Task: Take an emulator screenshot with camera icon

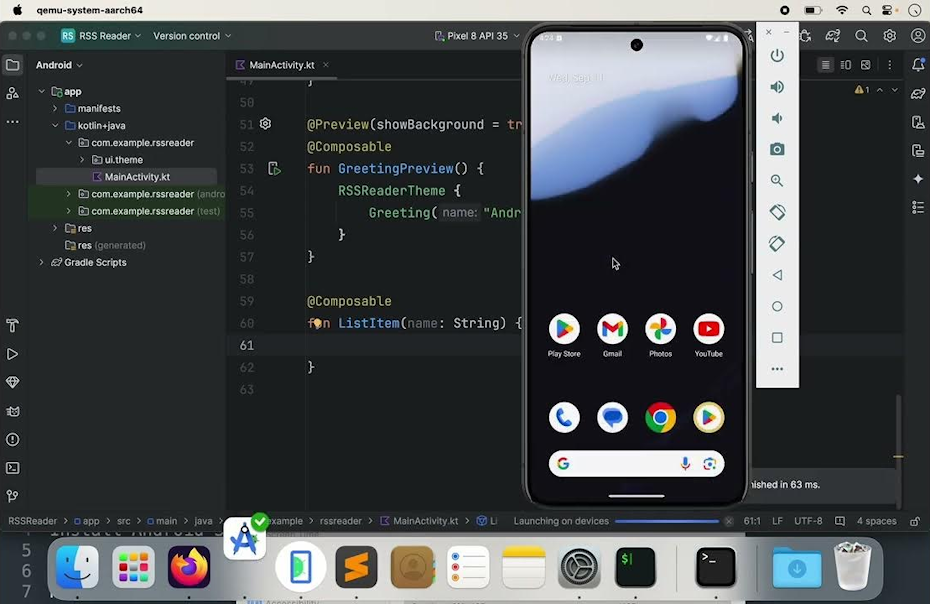Action: click(777, 150)
